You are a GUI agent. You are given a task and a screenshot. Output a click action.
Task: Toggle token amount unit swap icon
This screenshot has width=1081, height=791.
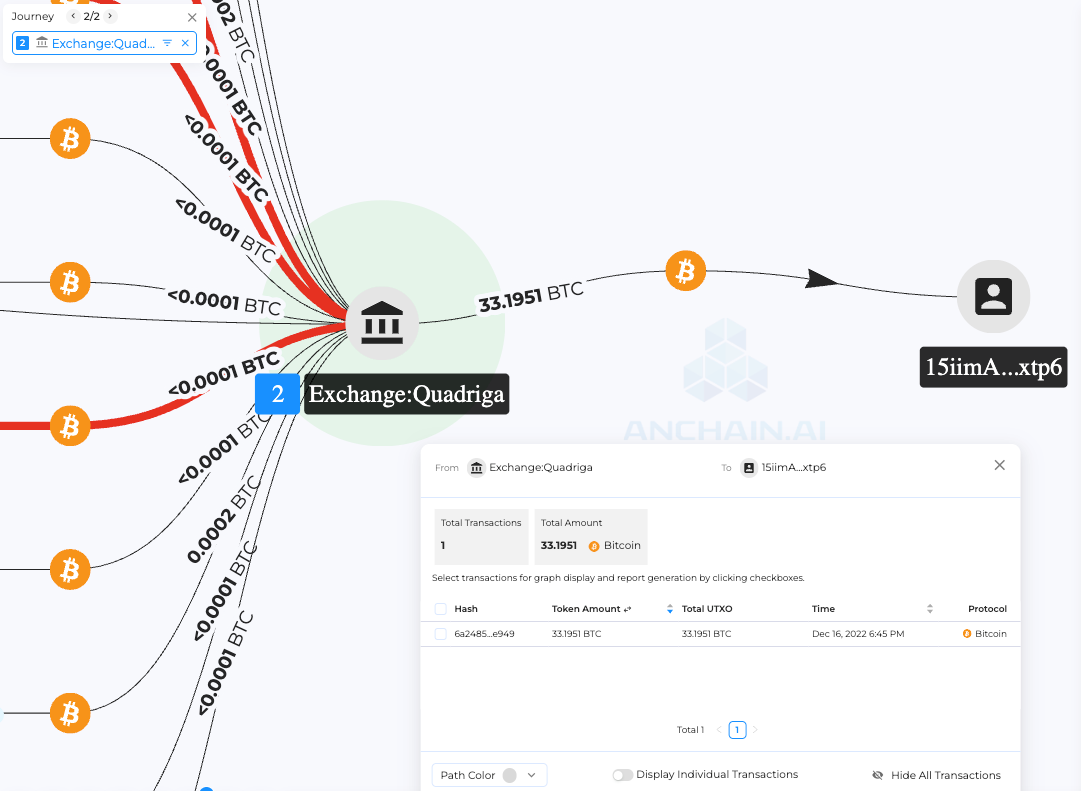pos(627,609)
